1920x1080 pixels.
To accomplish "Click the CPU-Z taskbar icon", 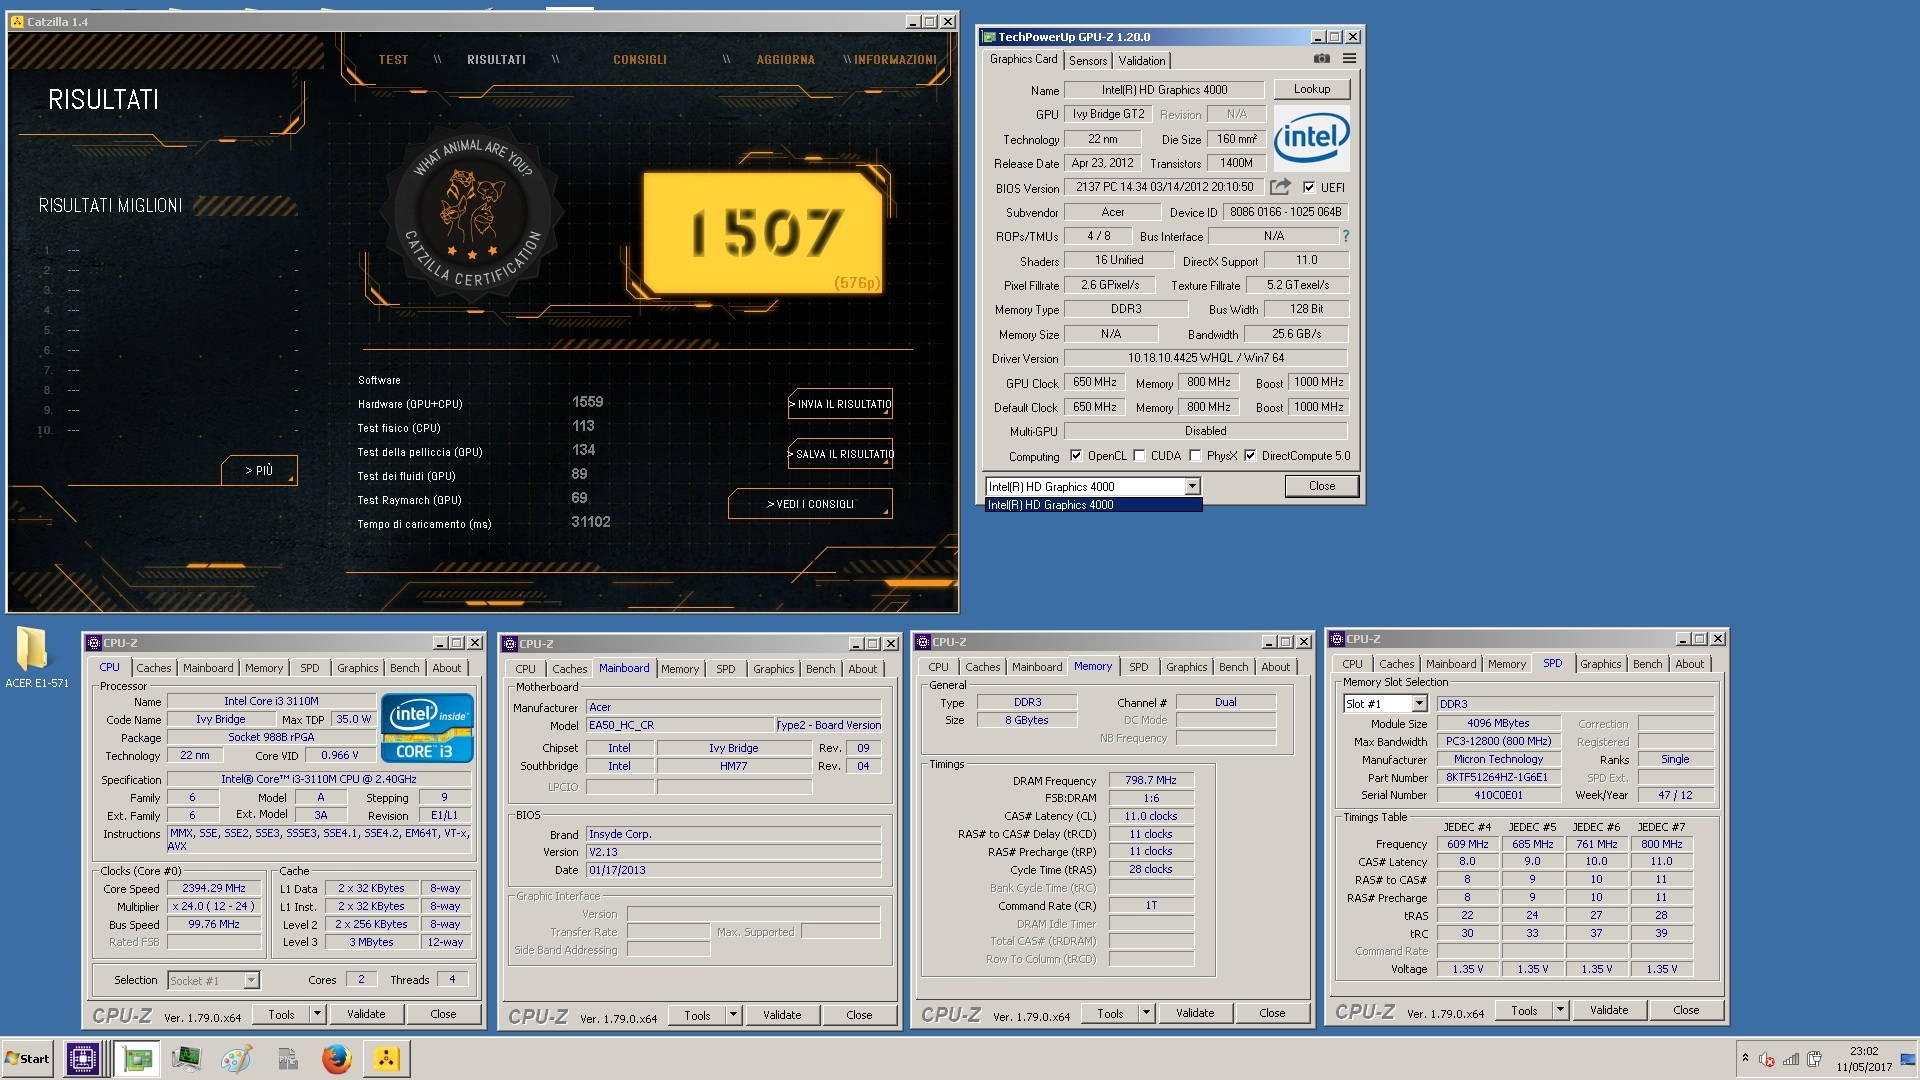I will tap(82, 1058).
